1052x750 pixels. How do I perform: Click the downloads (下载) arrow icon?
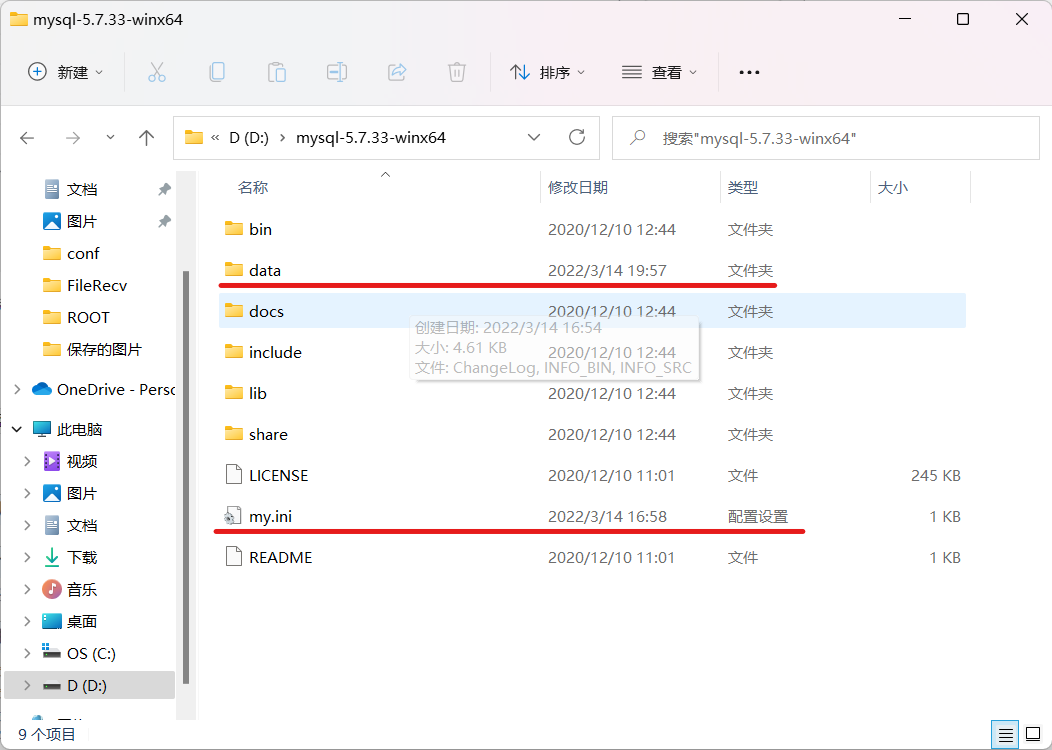coord(52,557)
